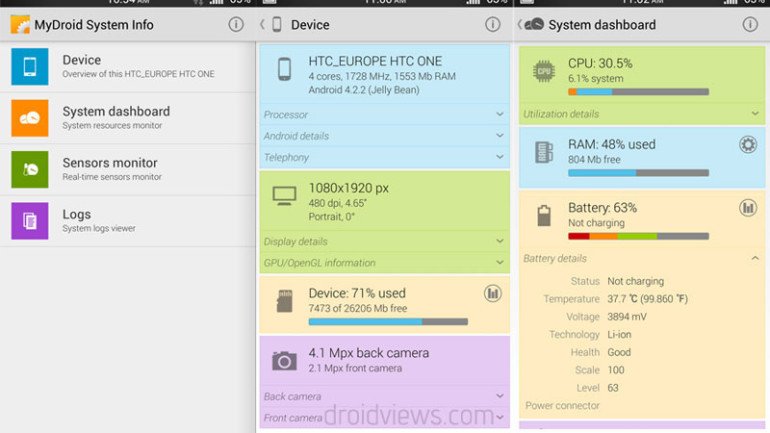Tap the device storage usage bar

(x=388, y=322)
